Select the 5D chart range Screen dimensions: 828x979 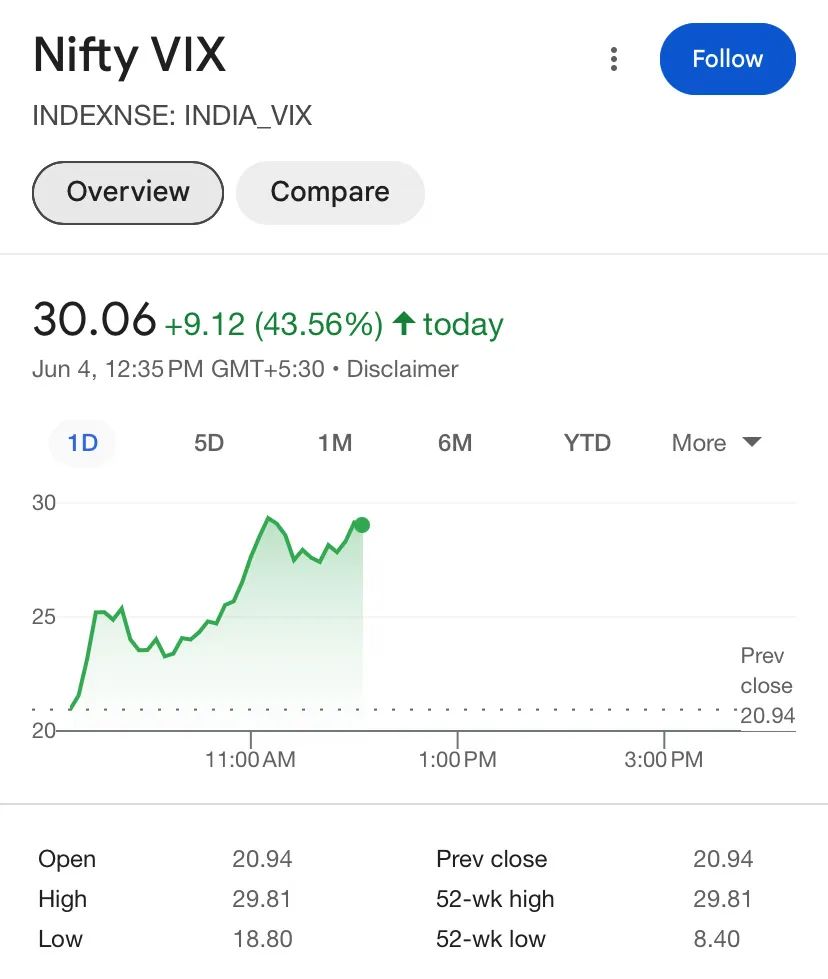click(x=209, y=443)
